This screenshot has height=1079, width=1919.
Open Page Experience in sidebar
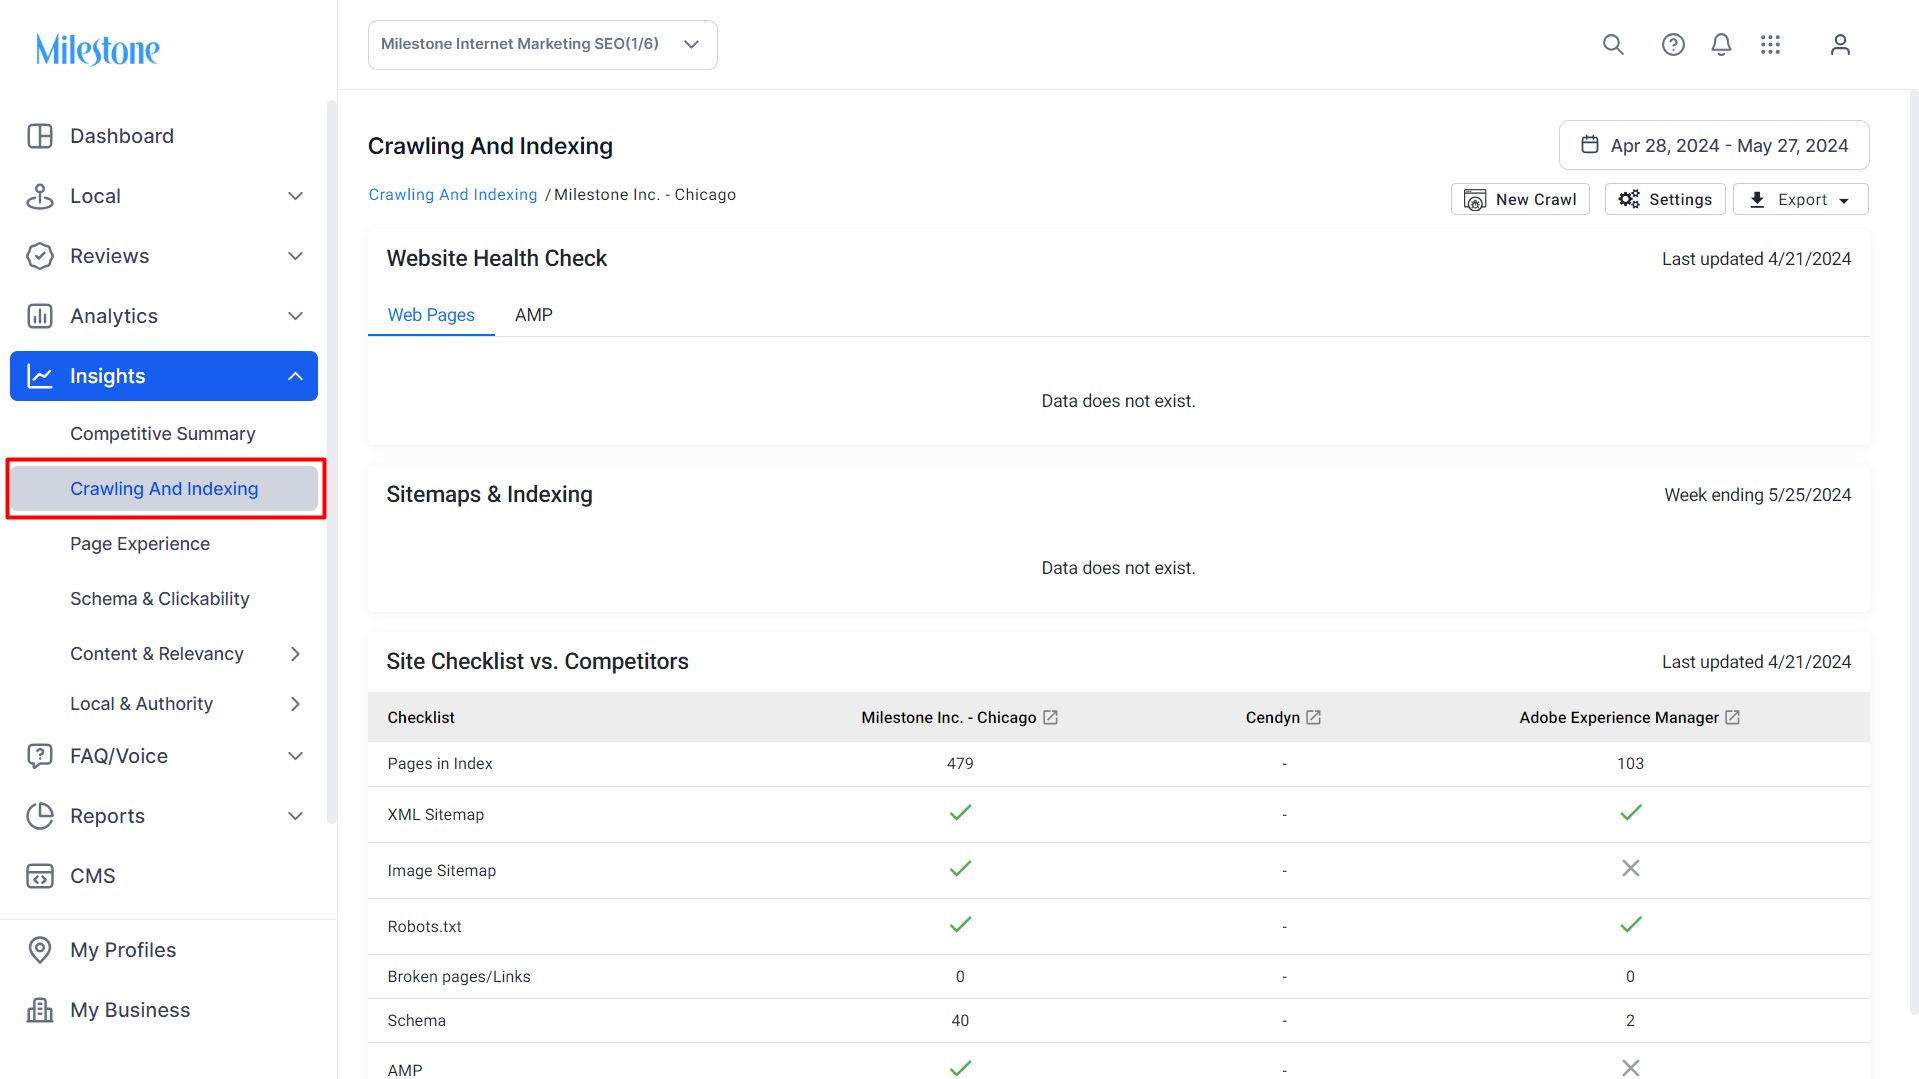pyautogui.click(x=140, y=544)
